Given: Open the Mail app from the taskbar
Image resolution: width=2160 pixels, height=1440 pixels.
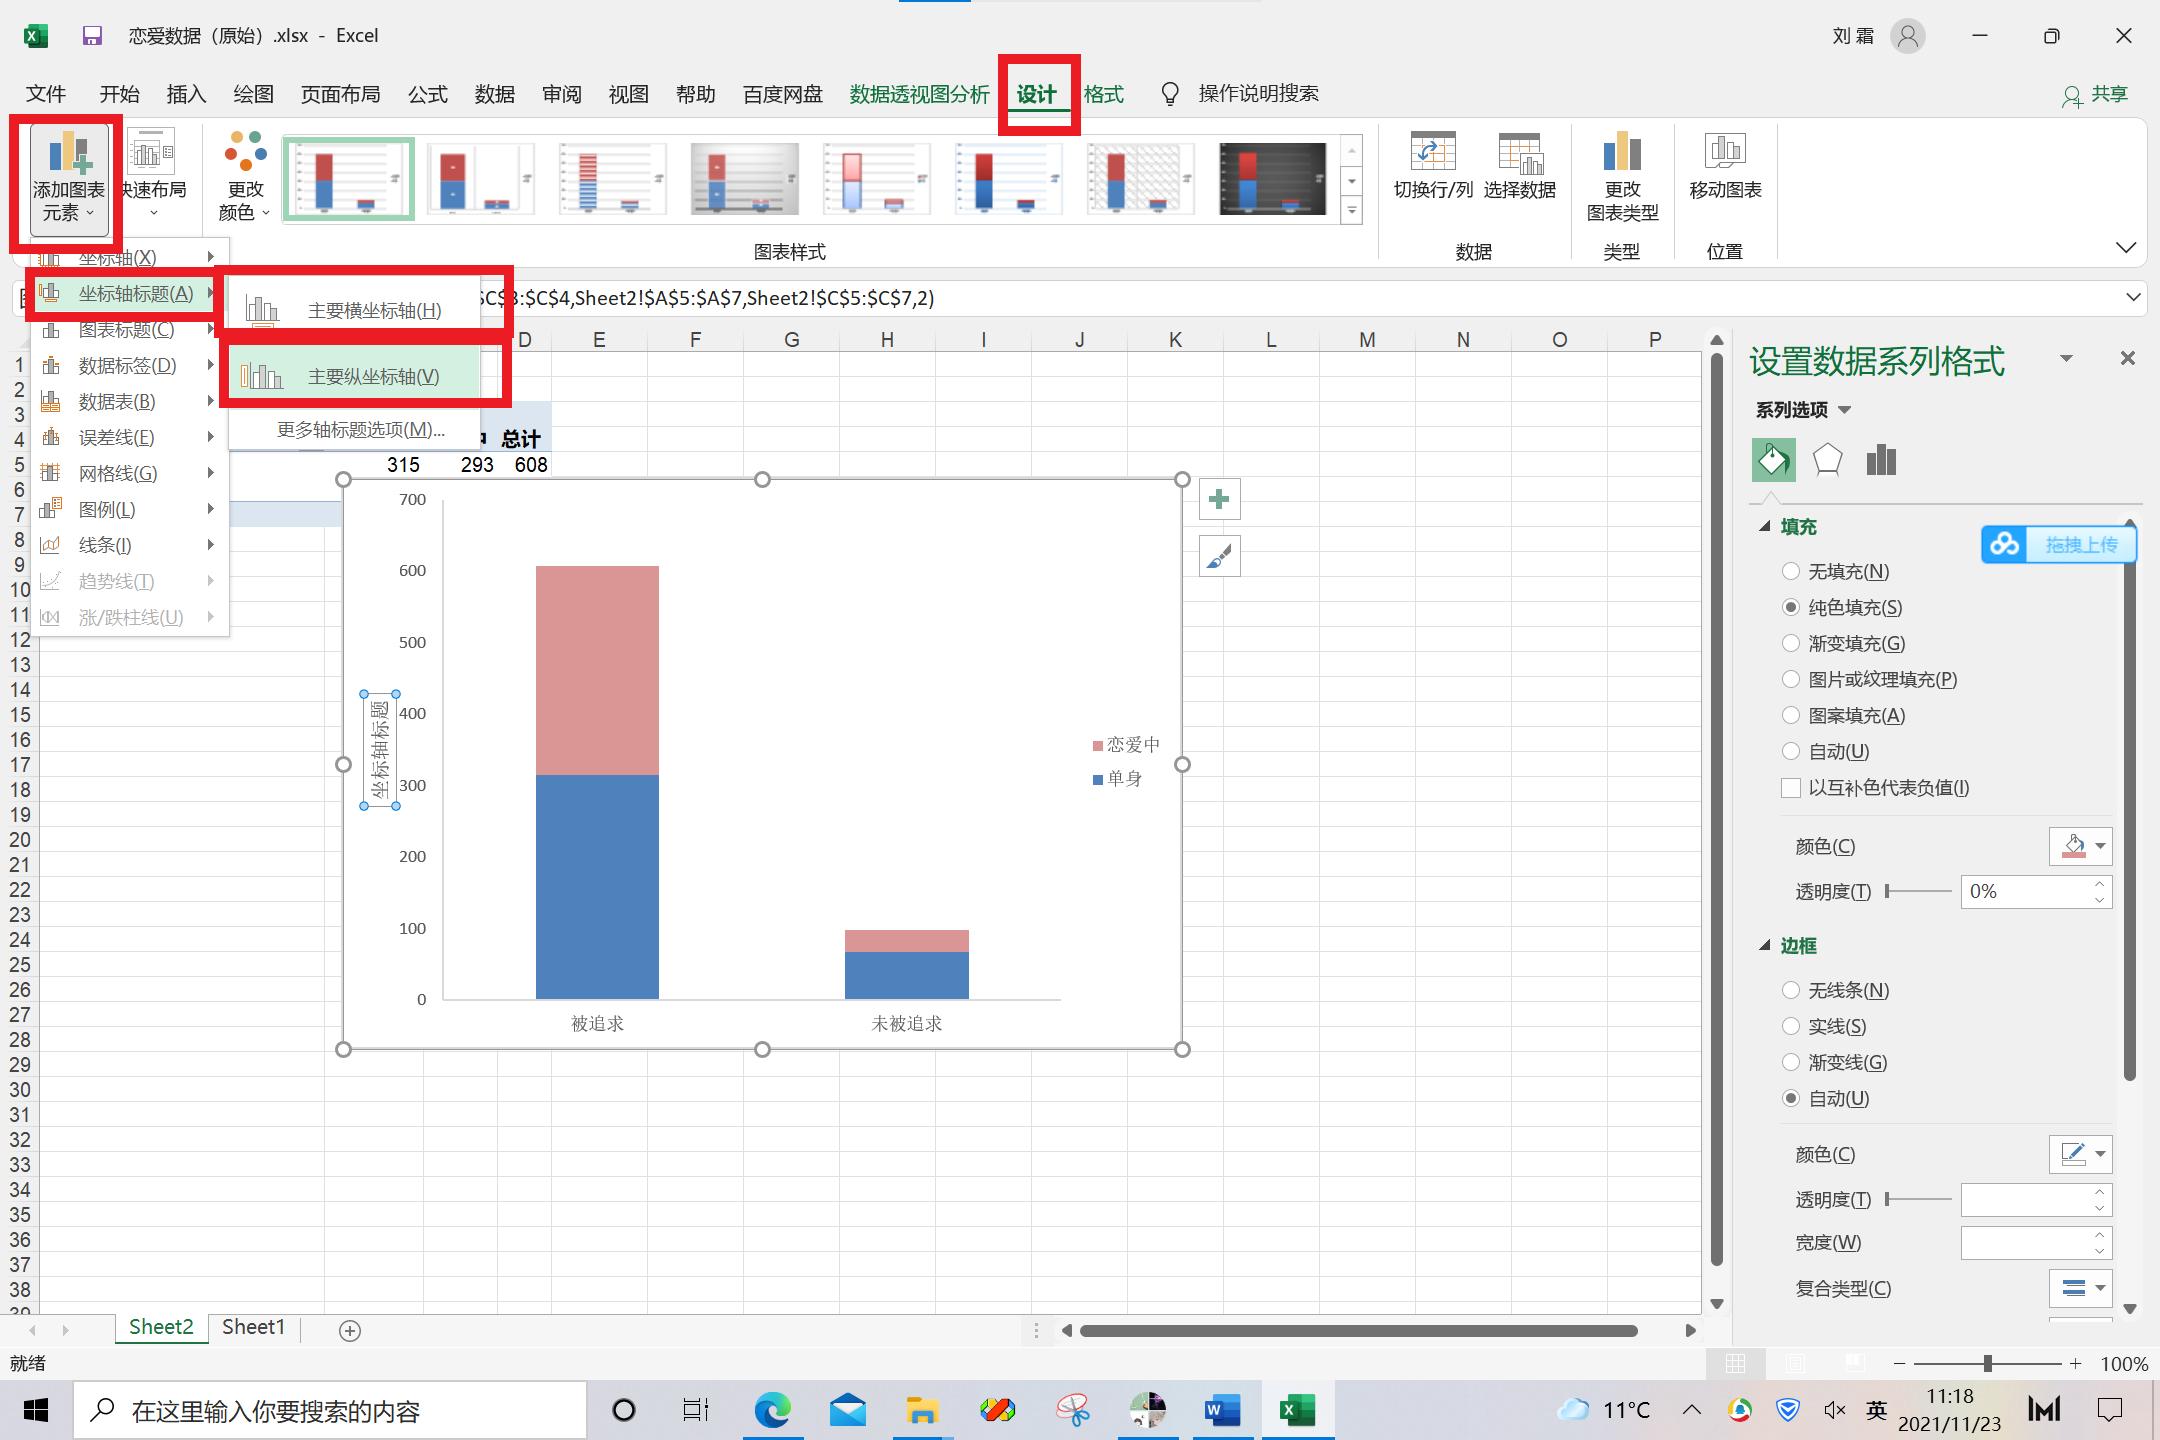Looking at the screenshot, I should (x=847, y=1410).
